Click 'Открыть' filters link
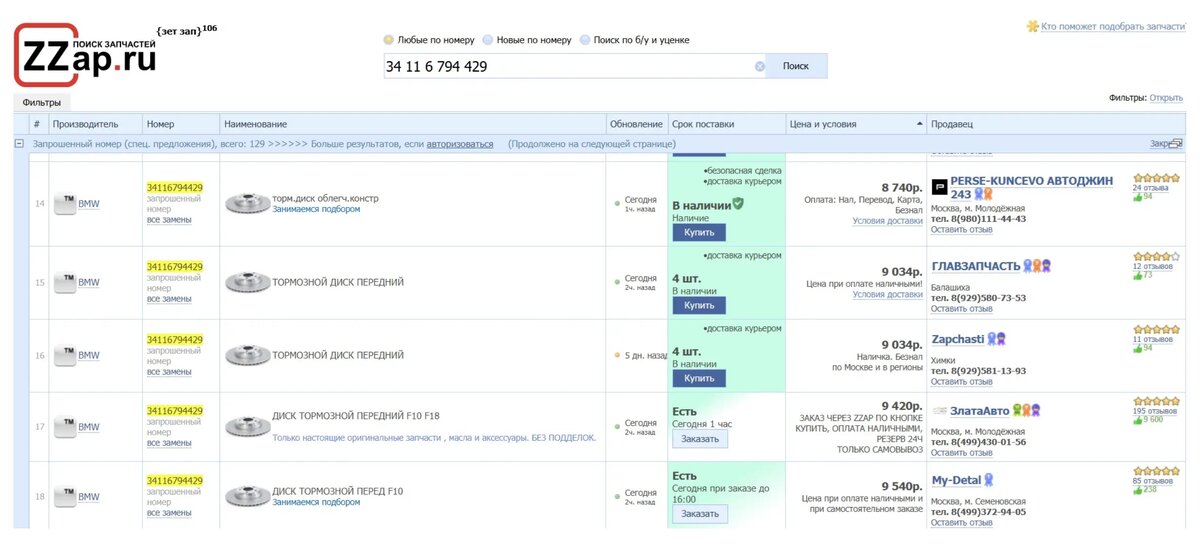The width and height of the screenshot is (1200, 546). point(1166,98)
